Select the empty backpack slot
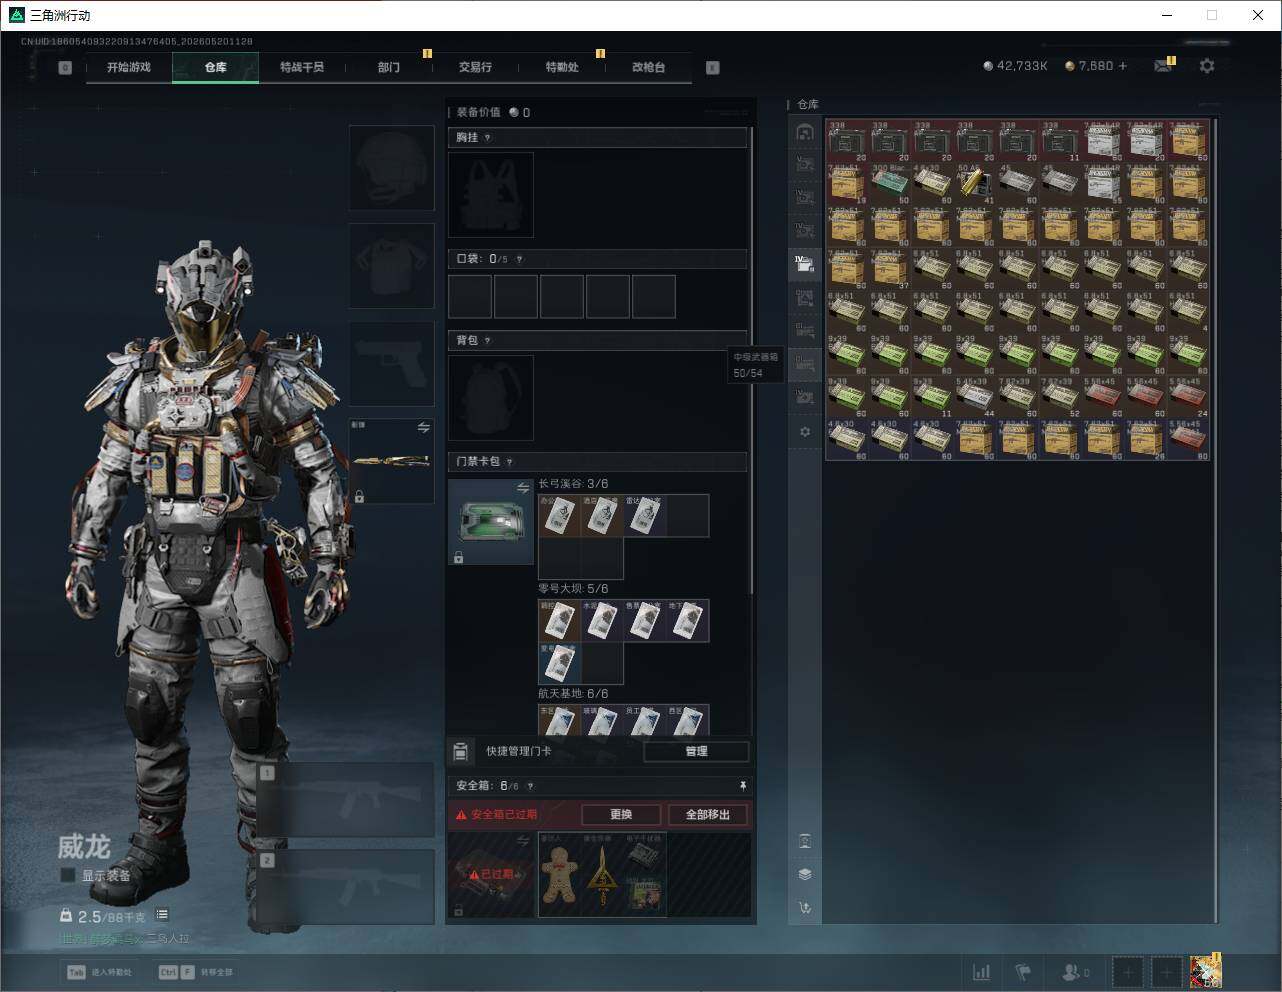Screen dimensions: 1282x992 pos(491,398)
